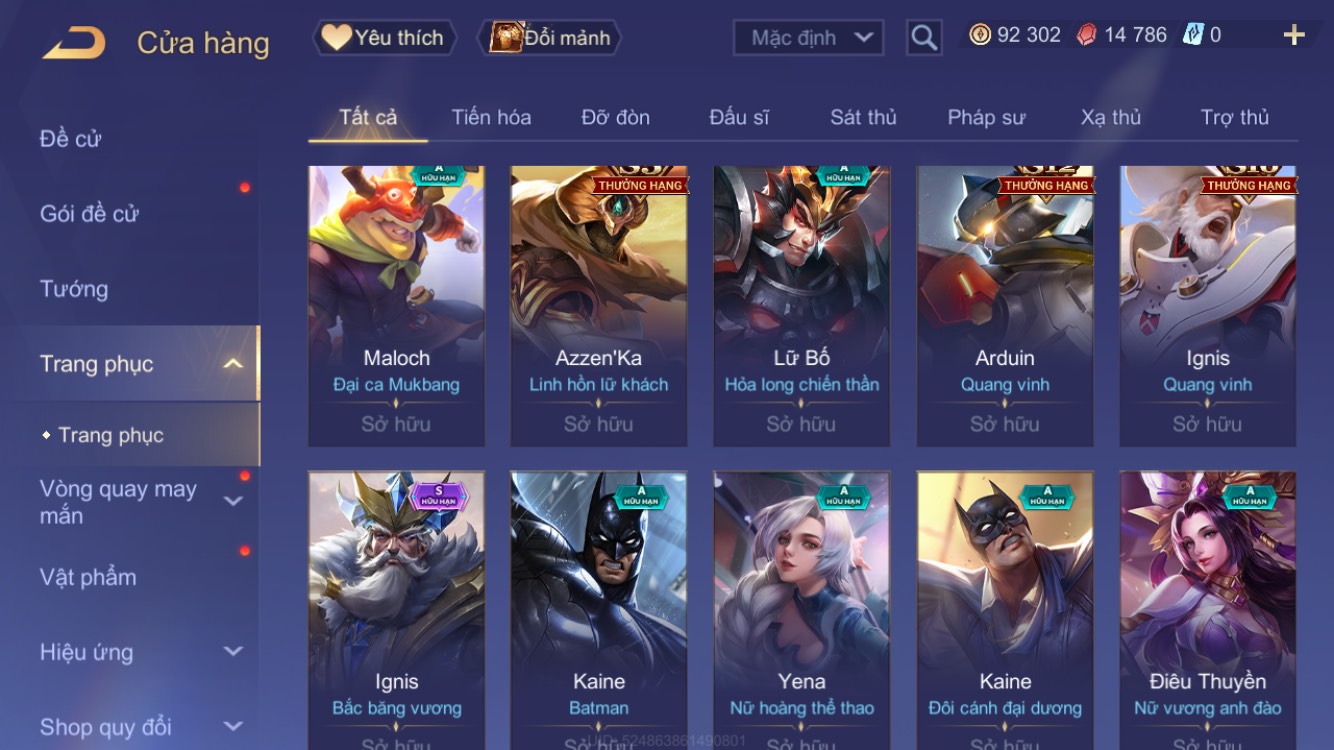
Task: Tap the red gem currency icon
Action: click(1086, 35)
